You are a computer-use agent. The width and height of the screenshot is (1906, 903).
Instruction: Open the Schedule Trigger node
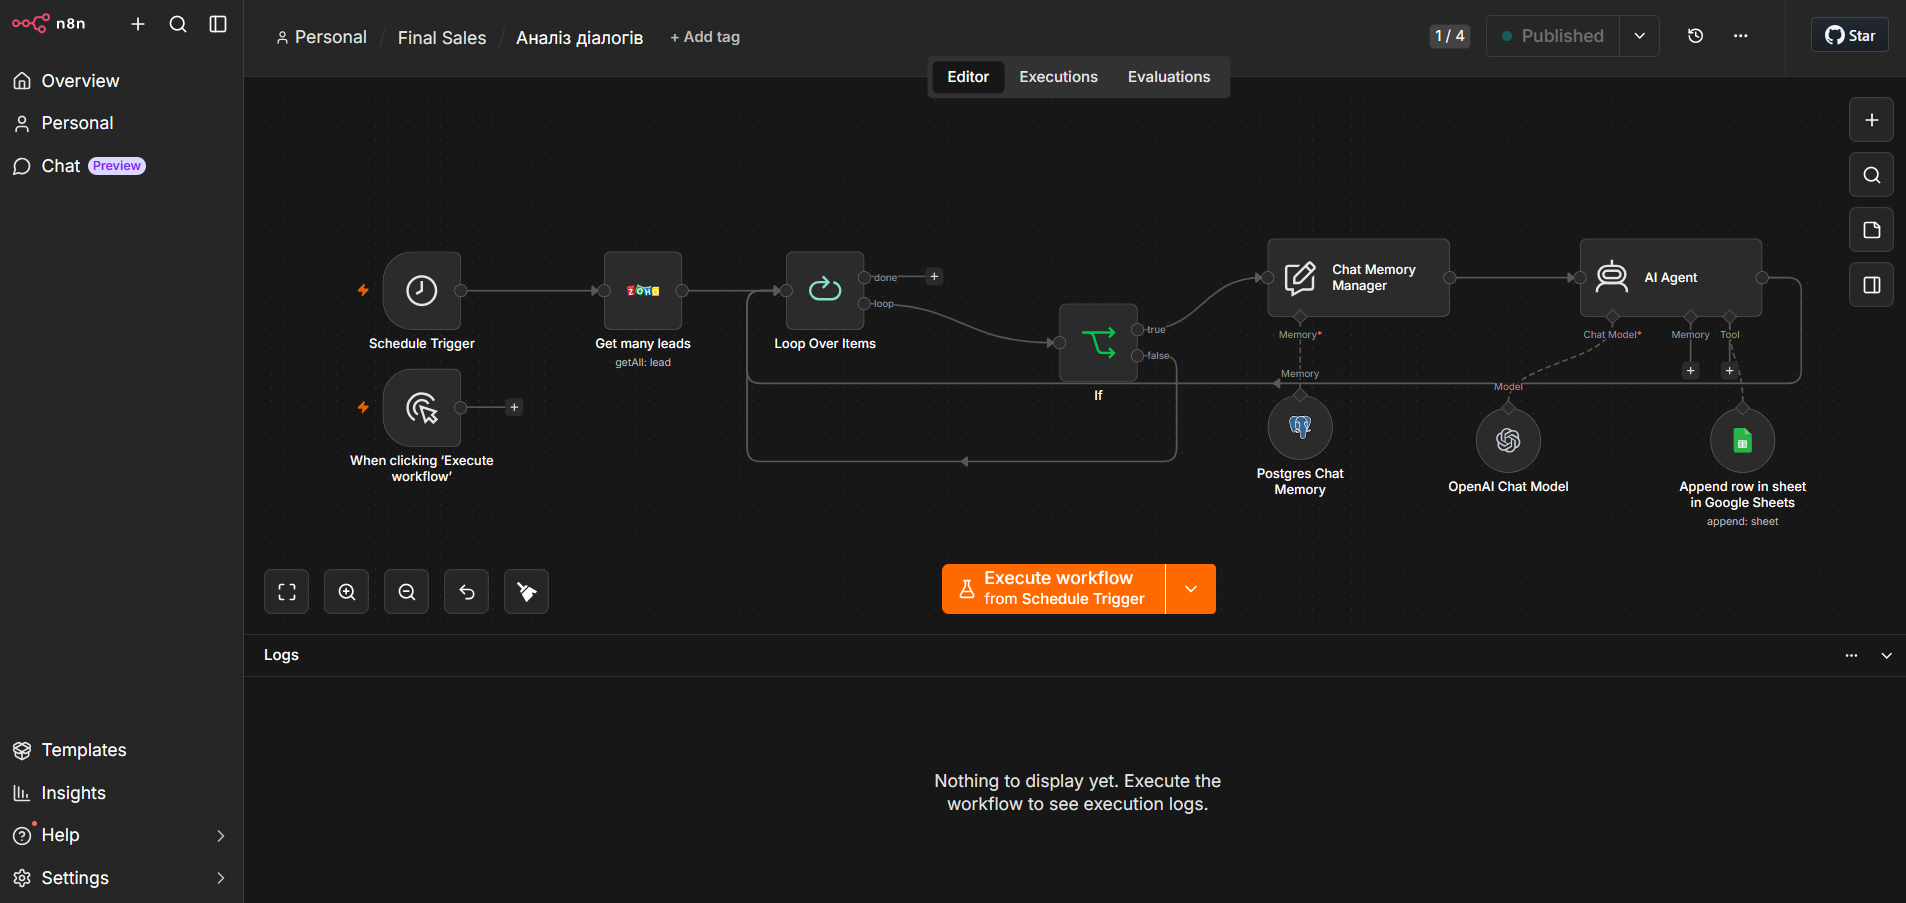pos(421,291)
